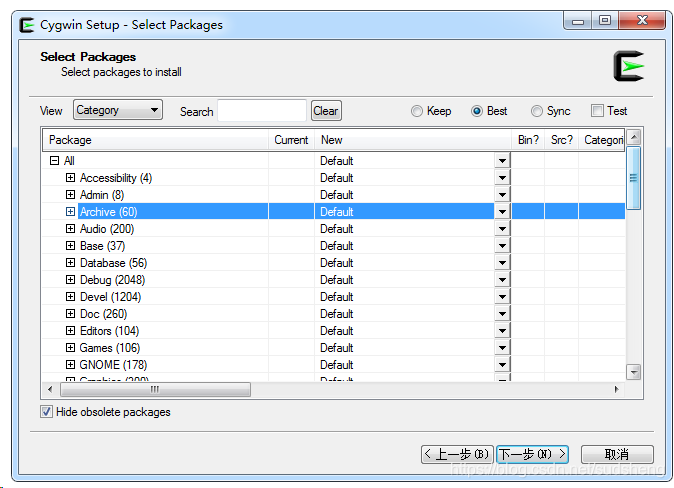This screenshot has width=674, height=488.
Task: Open New dropdown arrow for Debug row
Action: 502,279
